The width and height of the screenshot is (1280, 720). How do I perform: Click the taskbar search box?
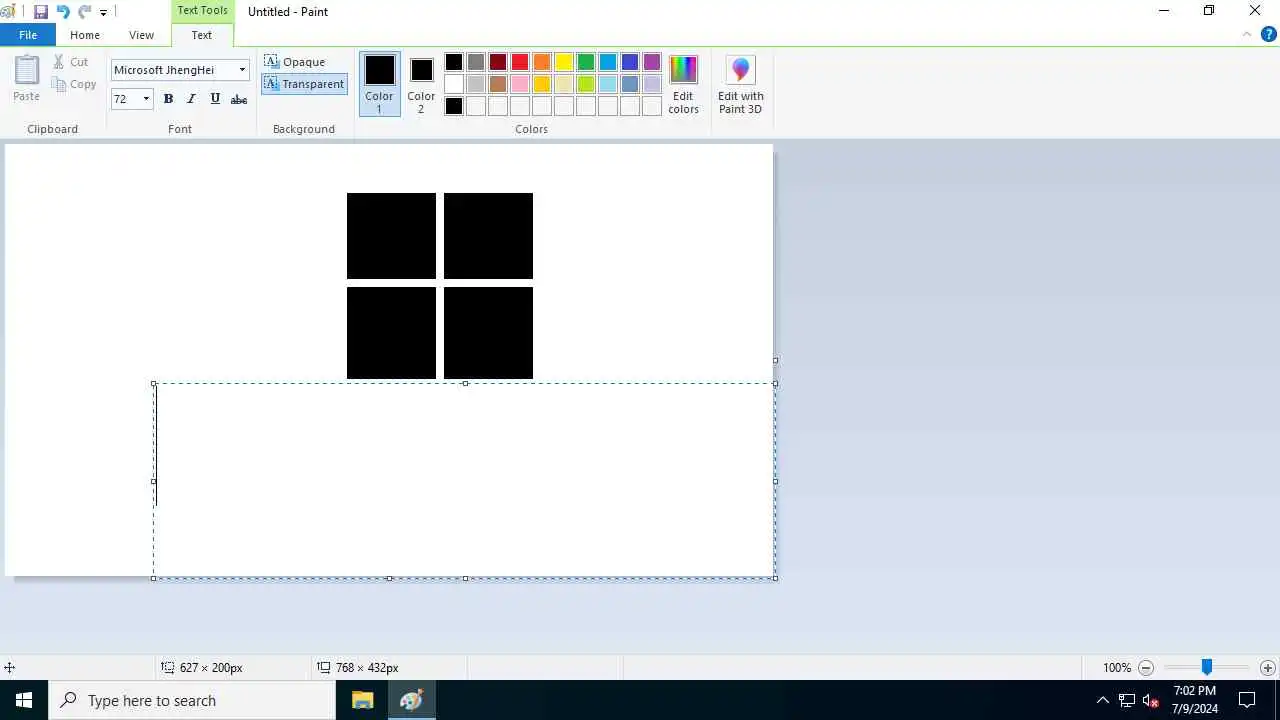(x=192, y=700)
